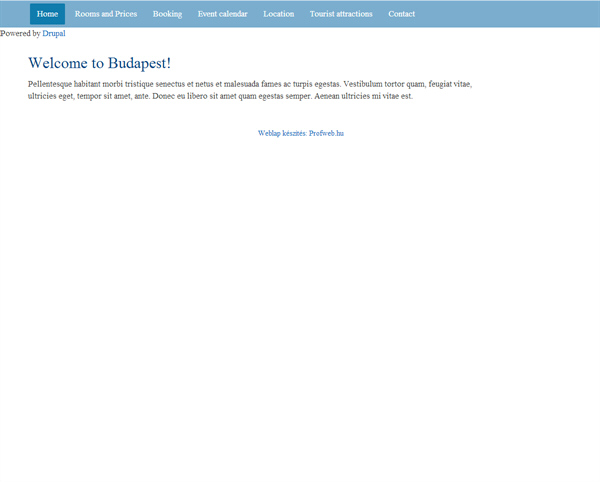This screenshot has width=600, height=482.
Task: Go to Rooms and Prices page
Action: tap(106, 14)
